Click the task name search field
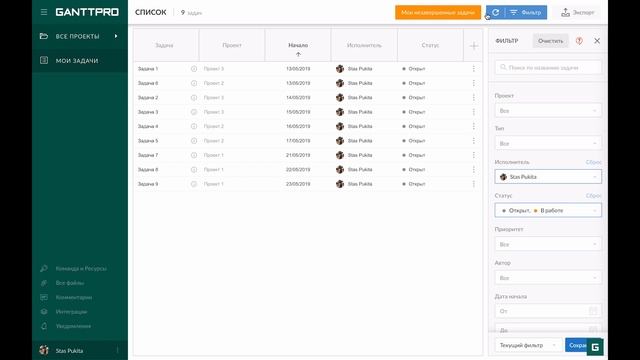The height and width of the screenshot is (360, 640). pyautogui.click(x=548, y=67)
